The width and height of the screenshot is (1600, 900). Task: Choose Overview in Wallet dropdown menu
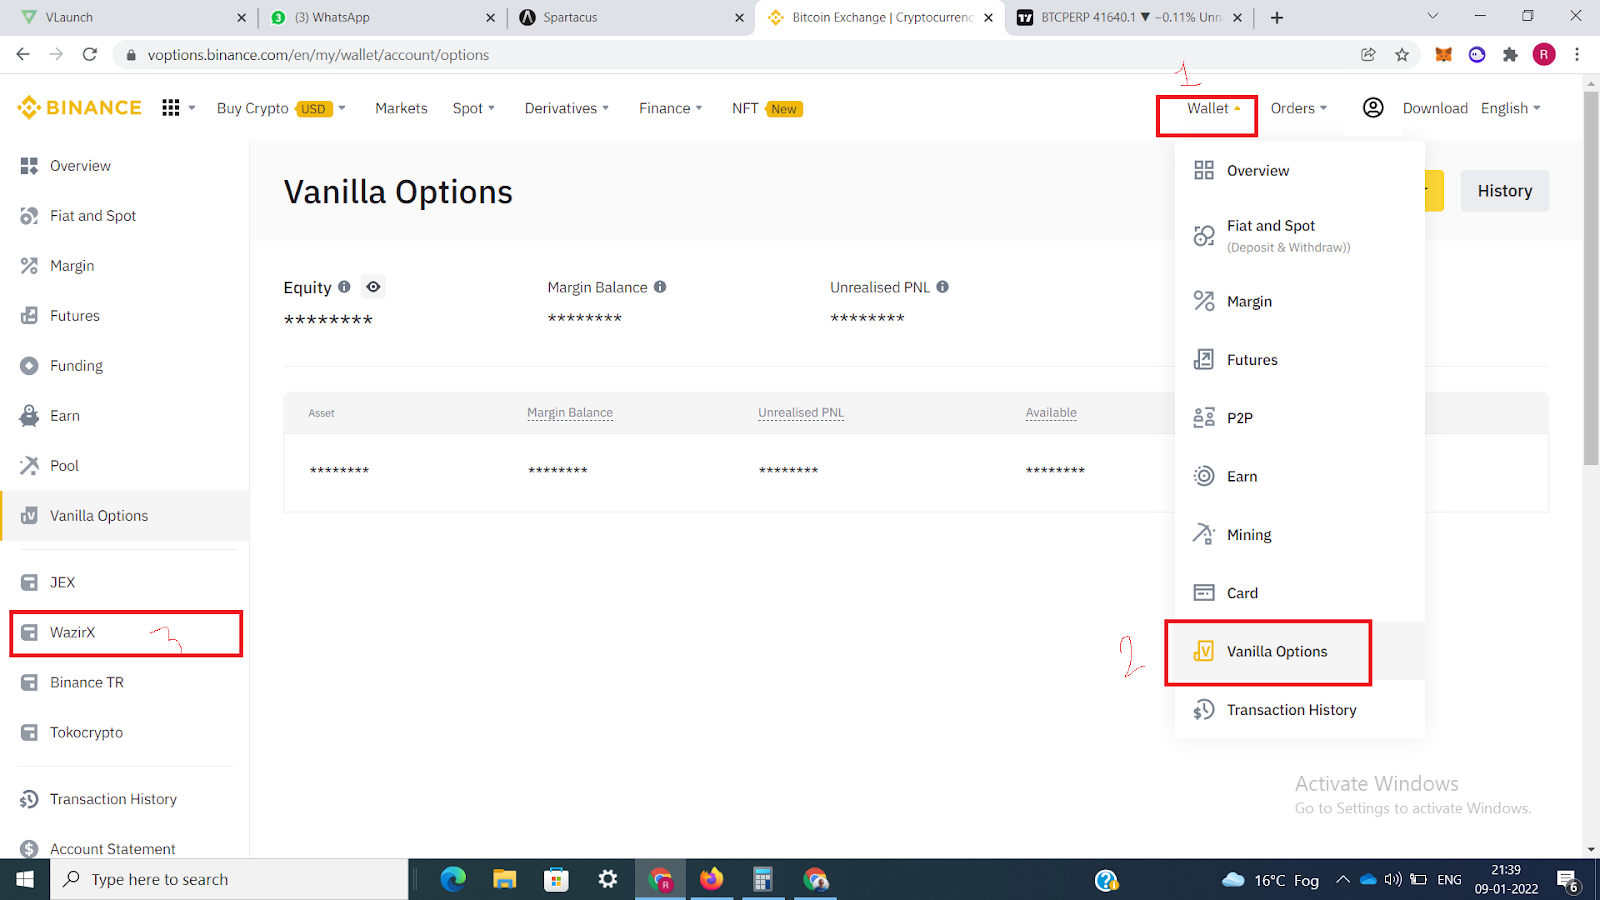point(1300,171)
